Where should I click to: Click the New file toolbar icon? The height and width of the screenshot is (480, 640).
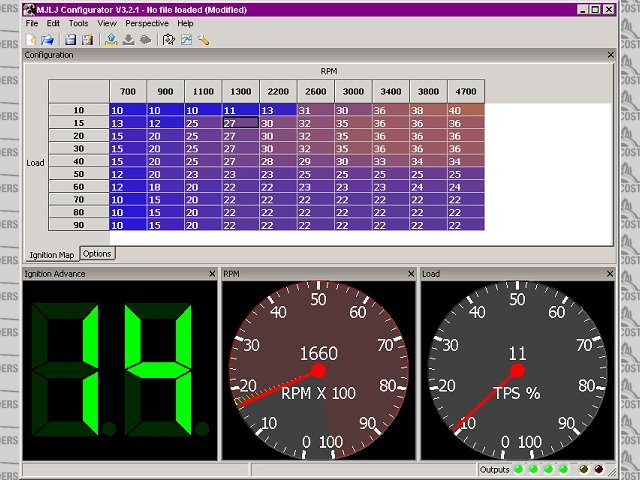31,39
